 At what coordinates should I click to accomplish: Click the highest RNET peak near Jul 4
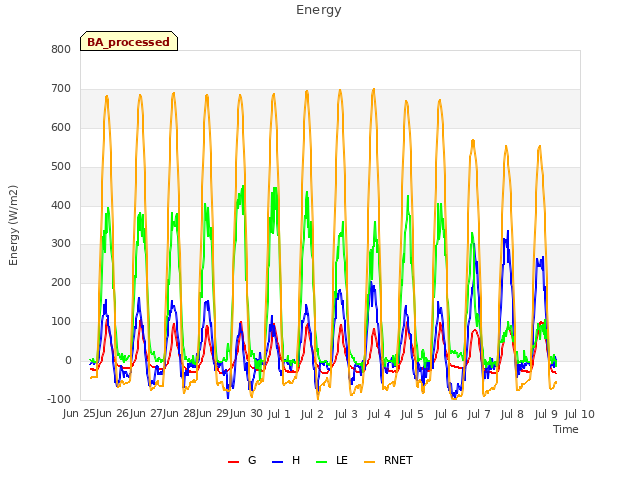373,89
